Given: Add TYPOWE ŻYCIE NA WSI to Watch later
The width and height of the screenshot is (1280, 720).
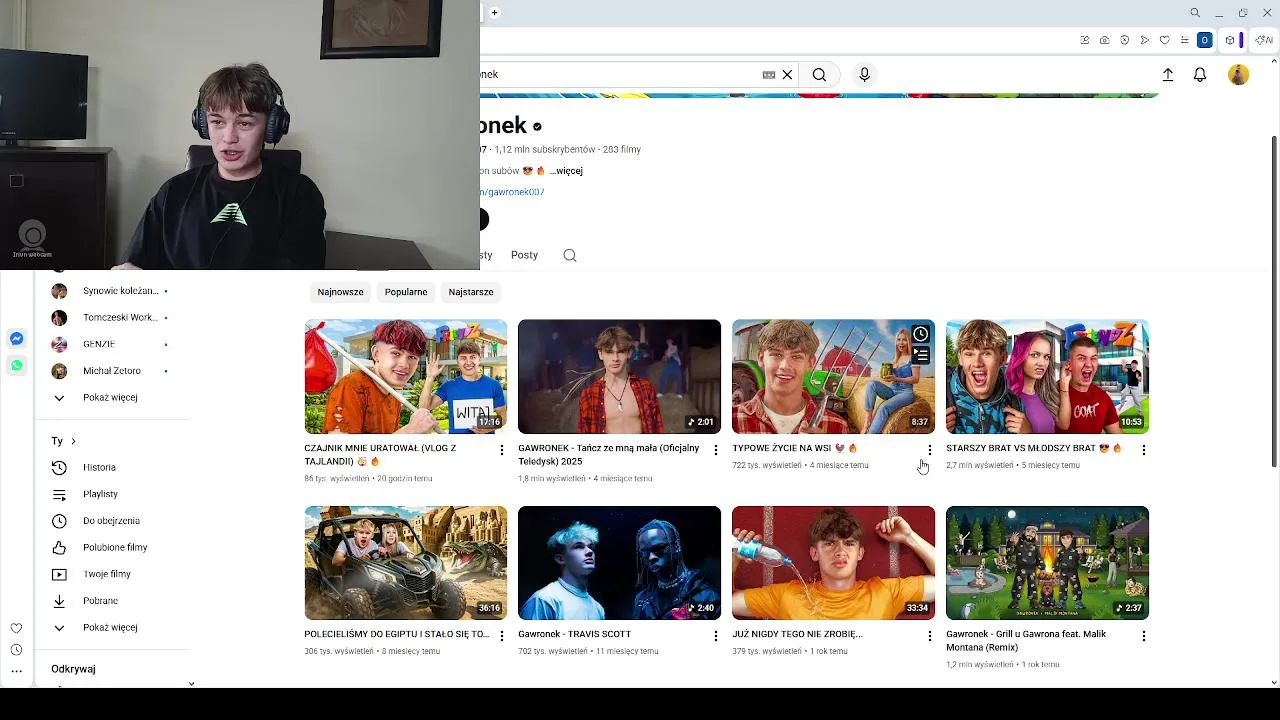Looking at the screenshot, I should coord(920,334).
